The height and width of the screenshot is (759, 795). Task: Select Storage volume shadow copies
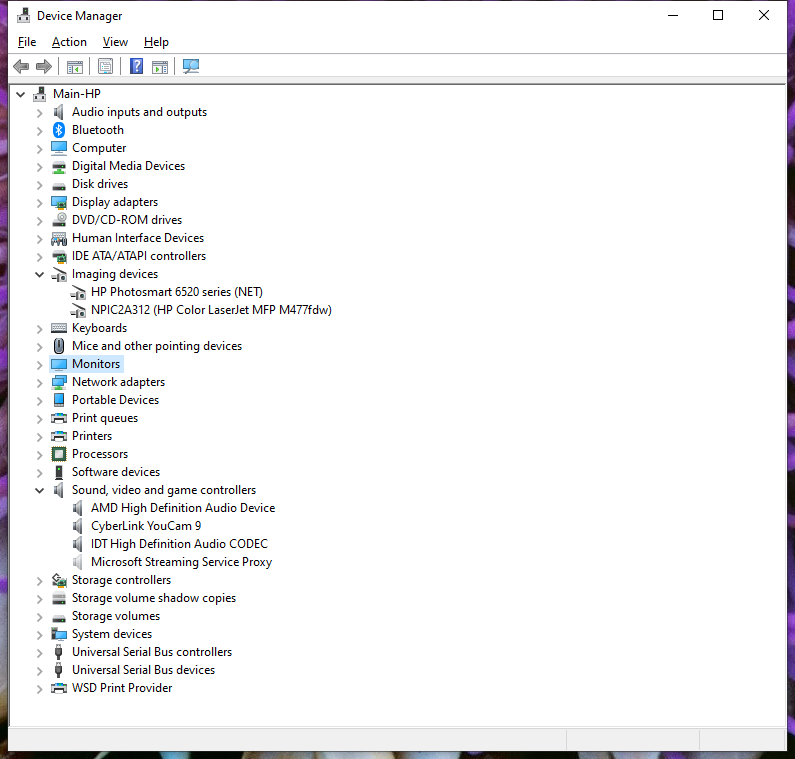pyautogui.click(x=154, y=598)
